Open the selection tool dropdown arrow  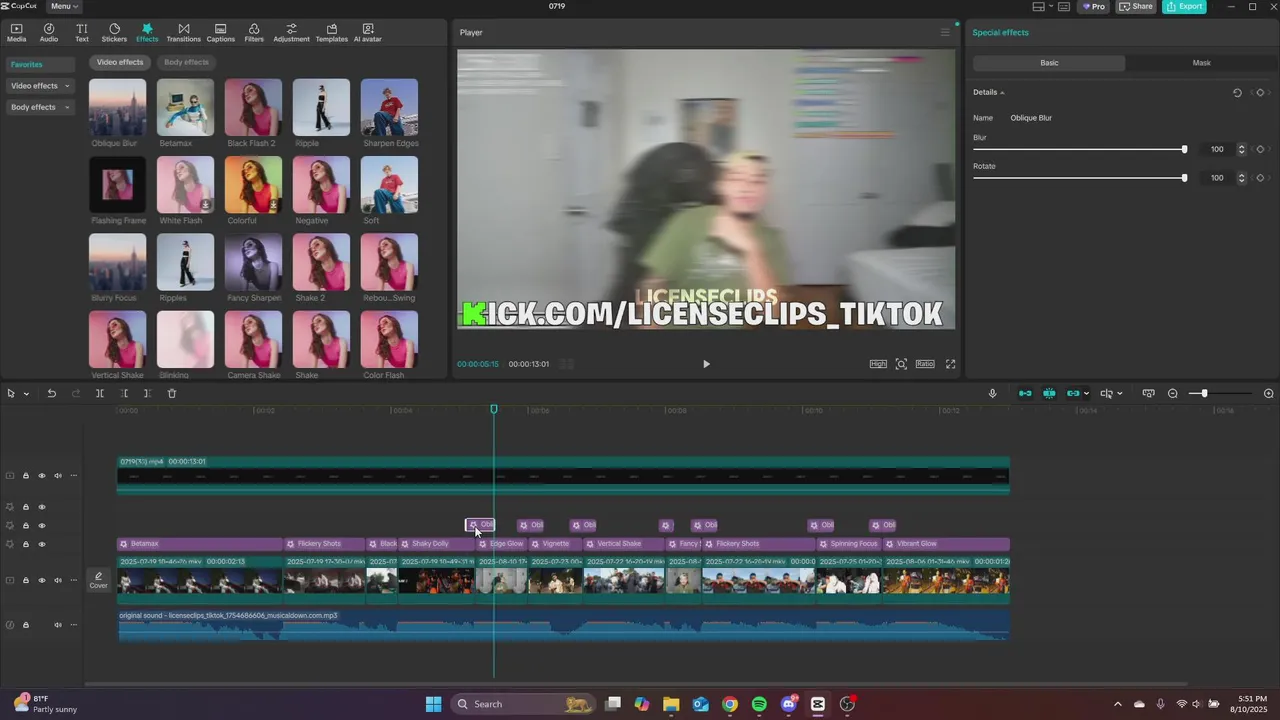[x=26, y=394]
